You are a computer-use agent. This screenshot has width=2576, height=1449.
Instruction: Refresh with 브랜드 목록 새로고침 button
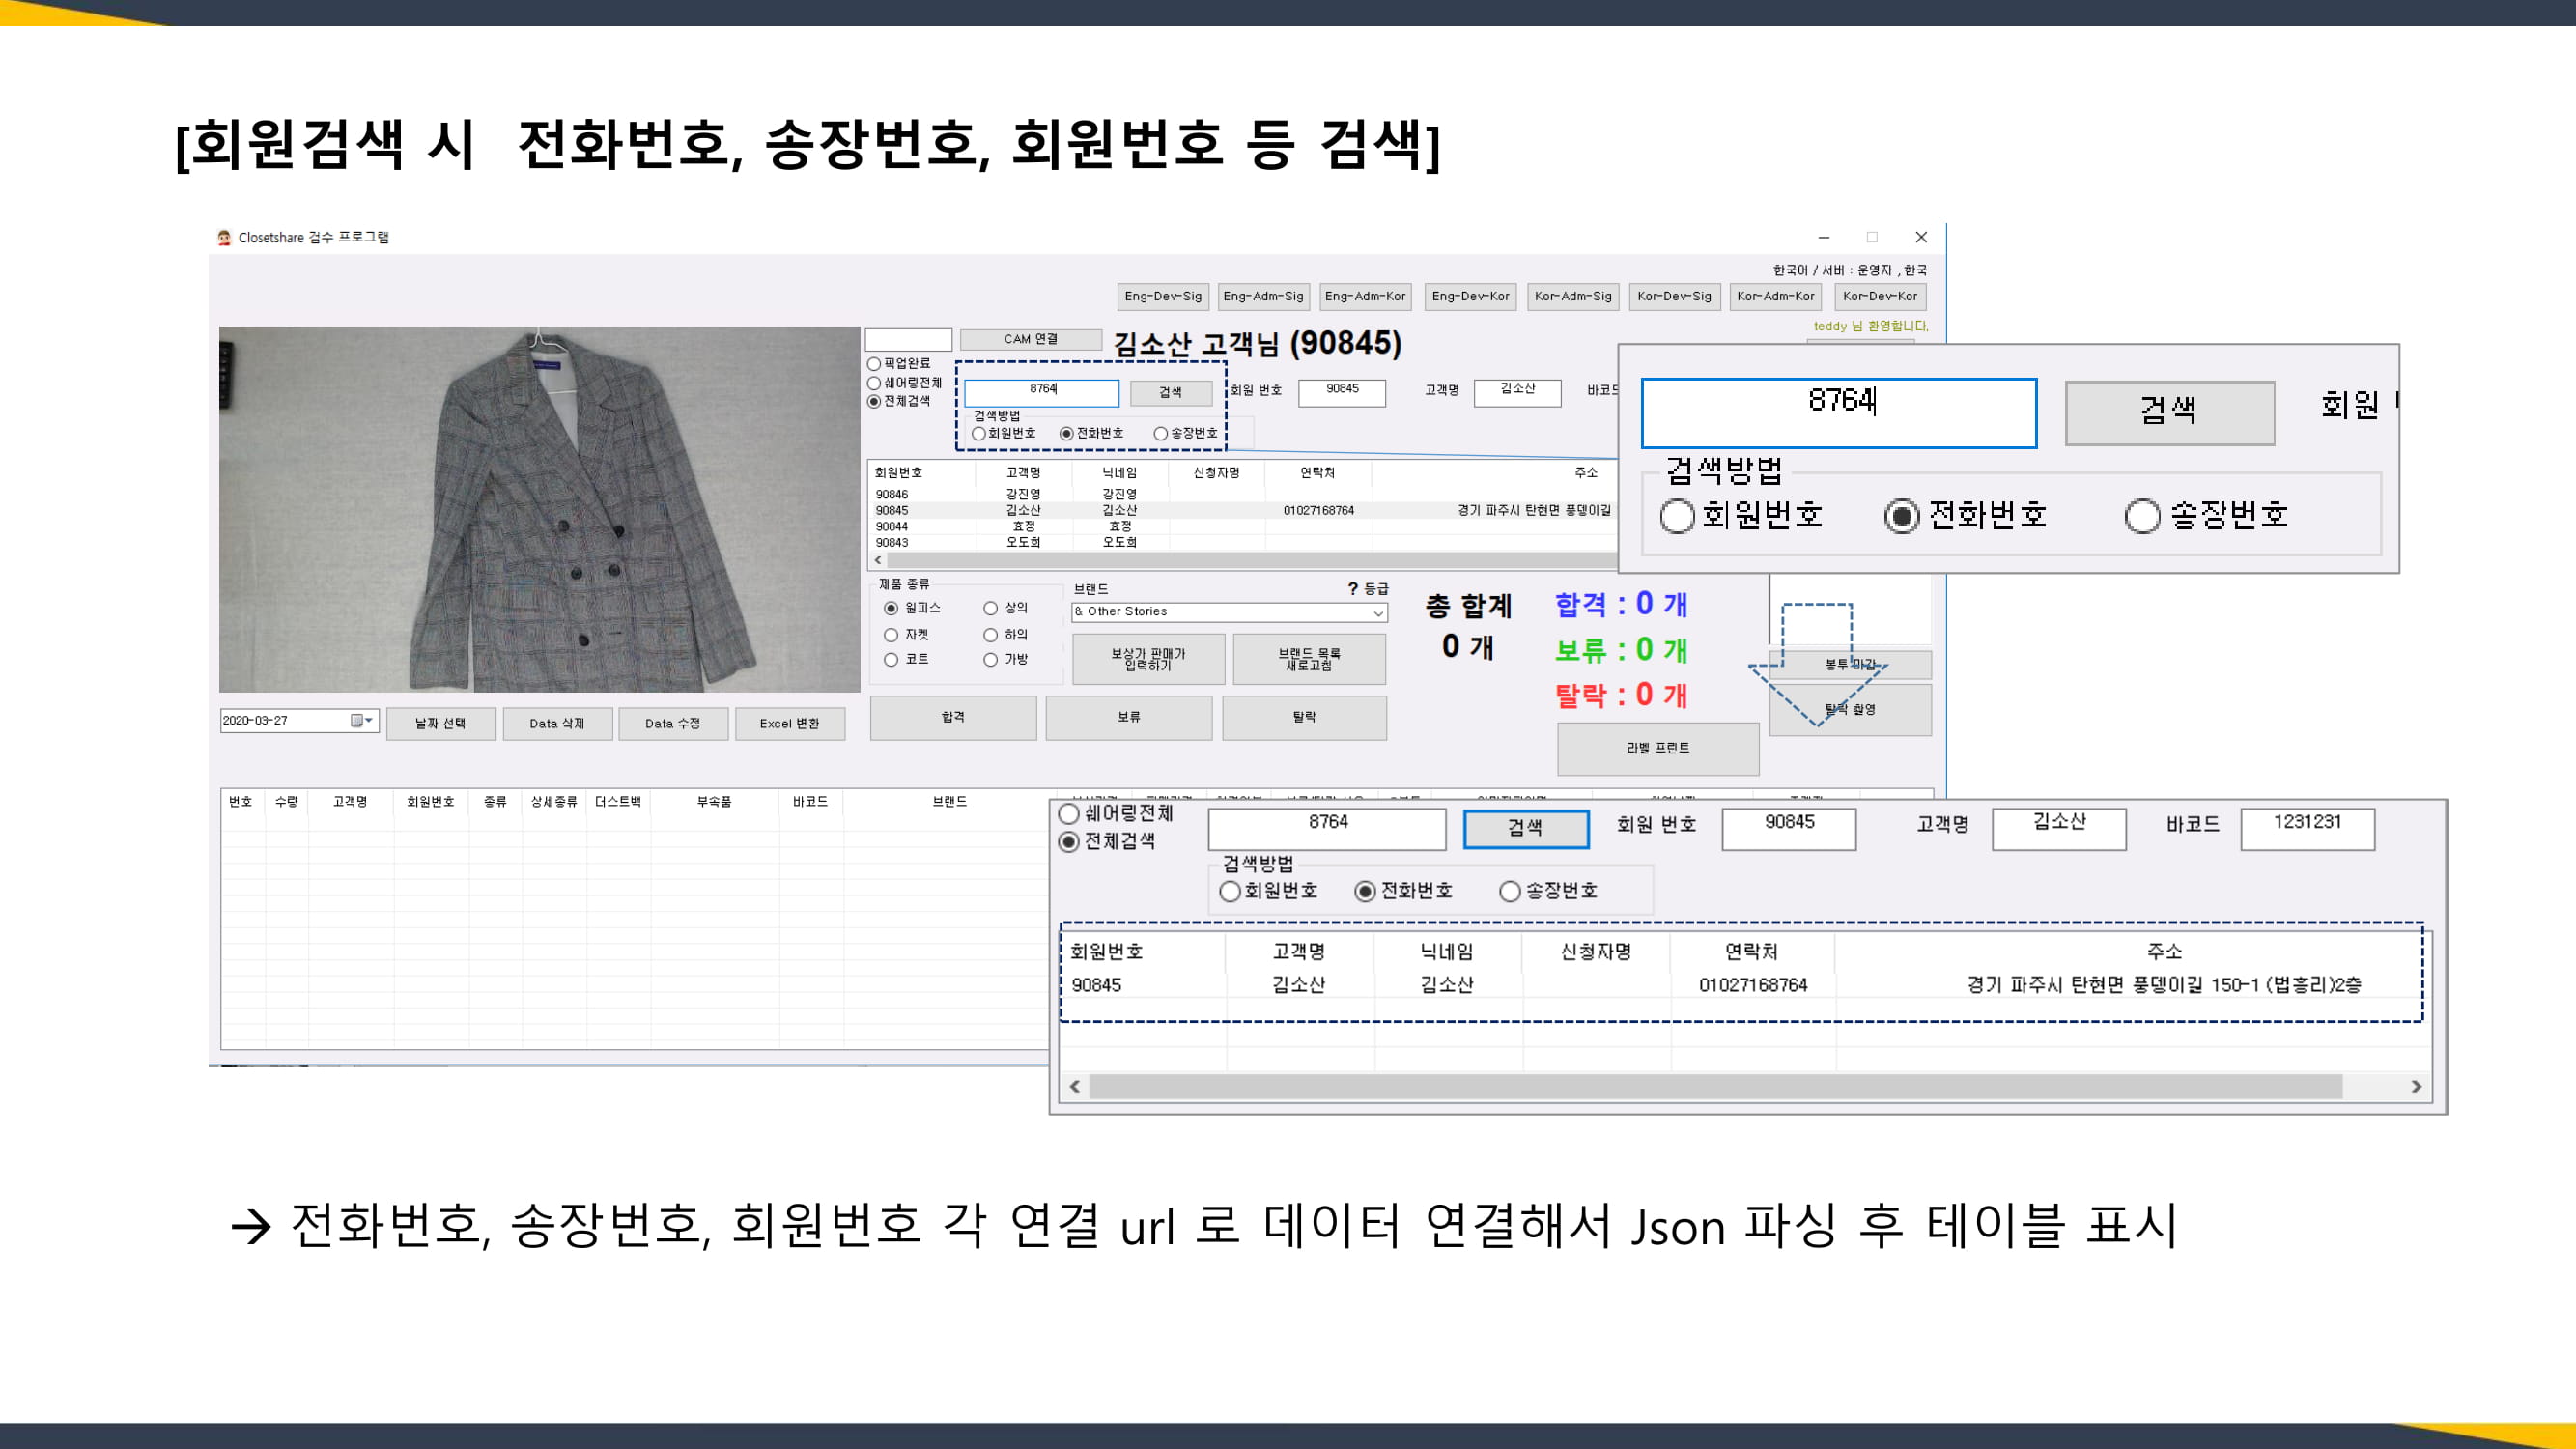point(1309,659)
